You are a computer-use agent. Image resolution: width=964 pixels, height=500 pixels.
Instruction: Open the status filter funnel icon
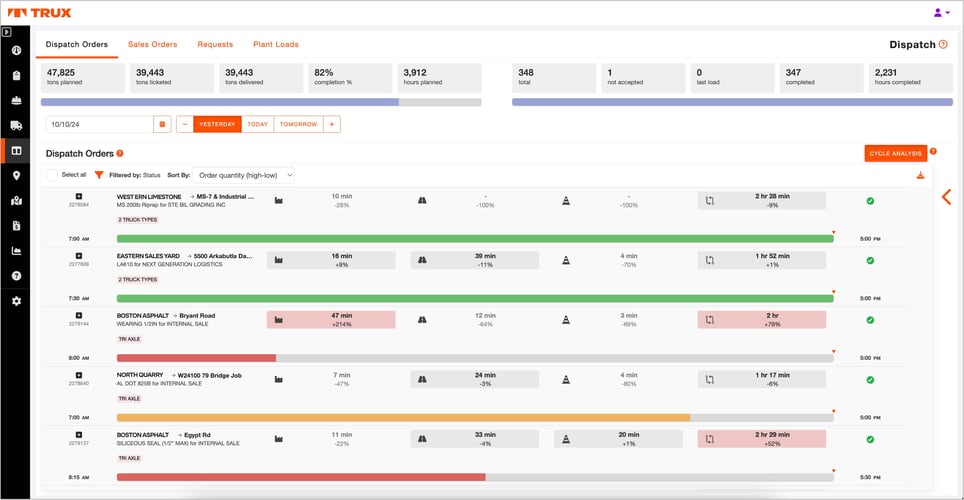[99, 175]
